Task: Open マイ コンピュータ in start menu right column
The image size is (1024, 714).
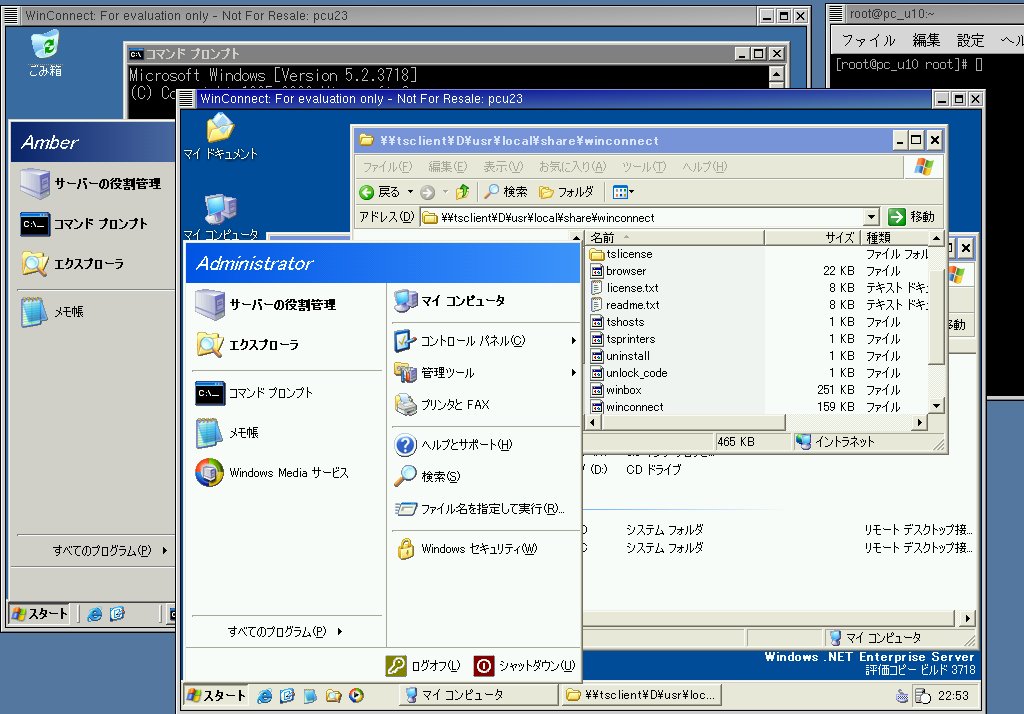Action: click(x=450, y=300)
